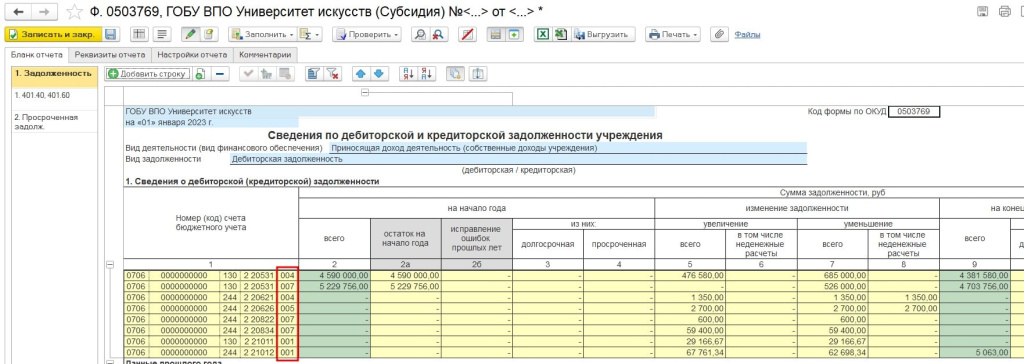Sort descending with the Я-А down icon
The width and height of the screenshot is (1024, 364).
pos(426,74)
